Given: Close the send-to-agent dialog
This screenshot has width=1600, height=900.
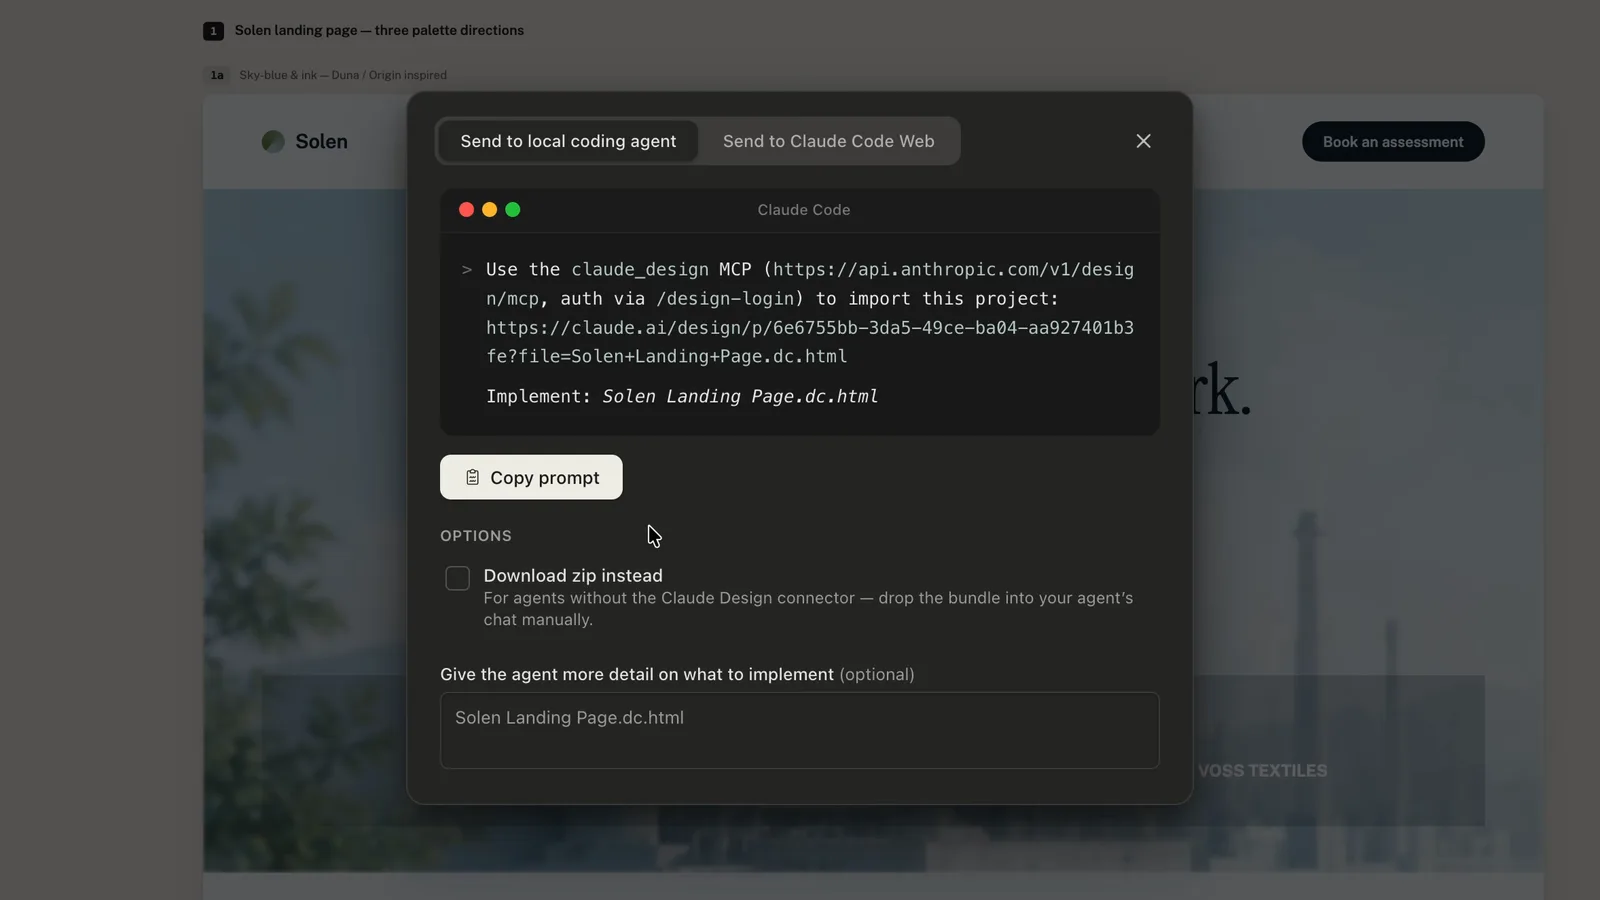Looking at the screenshot, I should click(x=1143, y=141).
